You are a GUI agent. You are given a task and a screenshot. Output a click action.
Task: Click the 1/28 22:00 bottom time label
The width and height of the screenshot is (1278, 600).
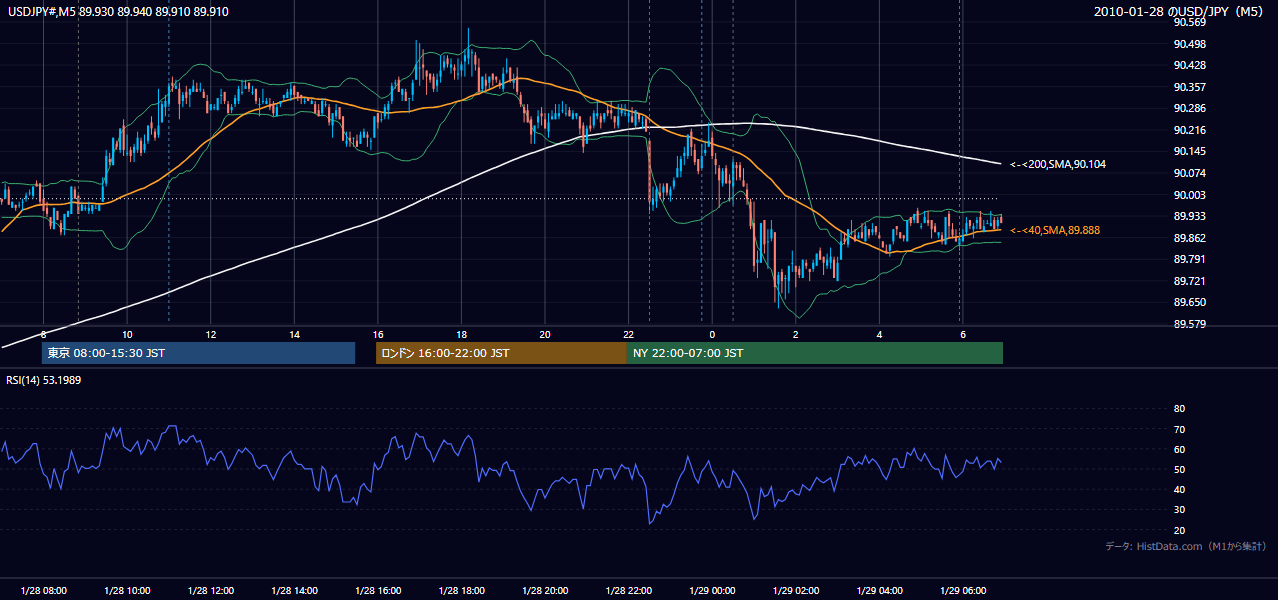coord(629,590)
